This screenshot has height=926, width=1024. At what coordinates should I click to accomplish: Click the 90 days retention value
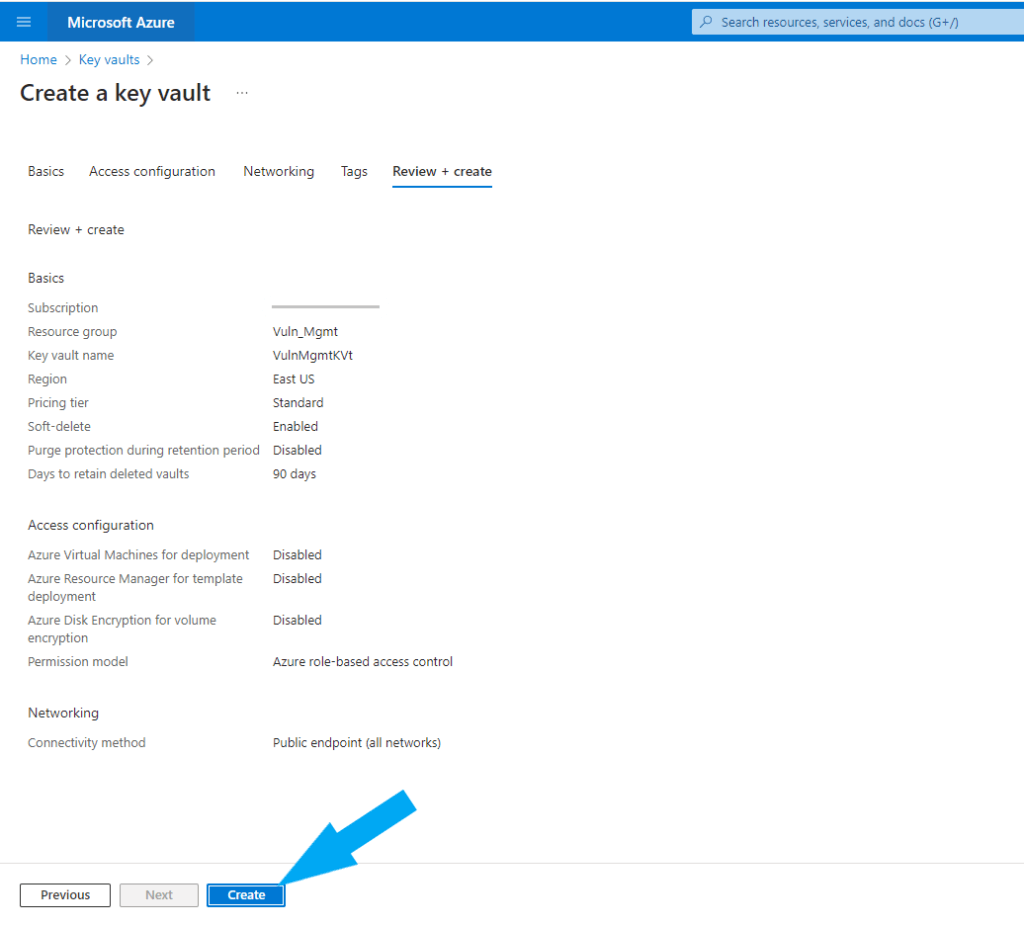point(294,473)
